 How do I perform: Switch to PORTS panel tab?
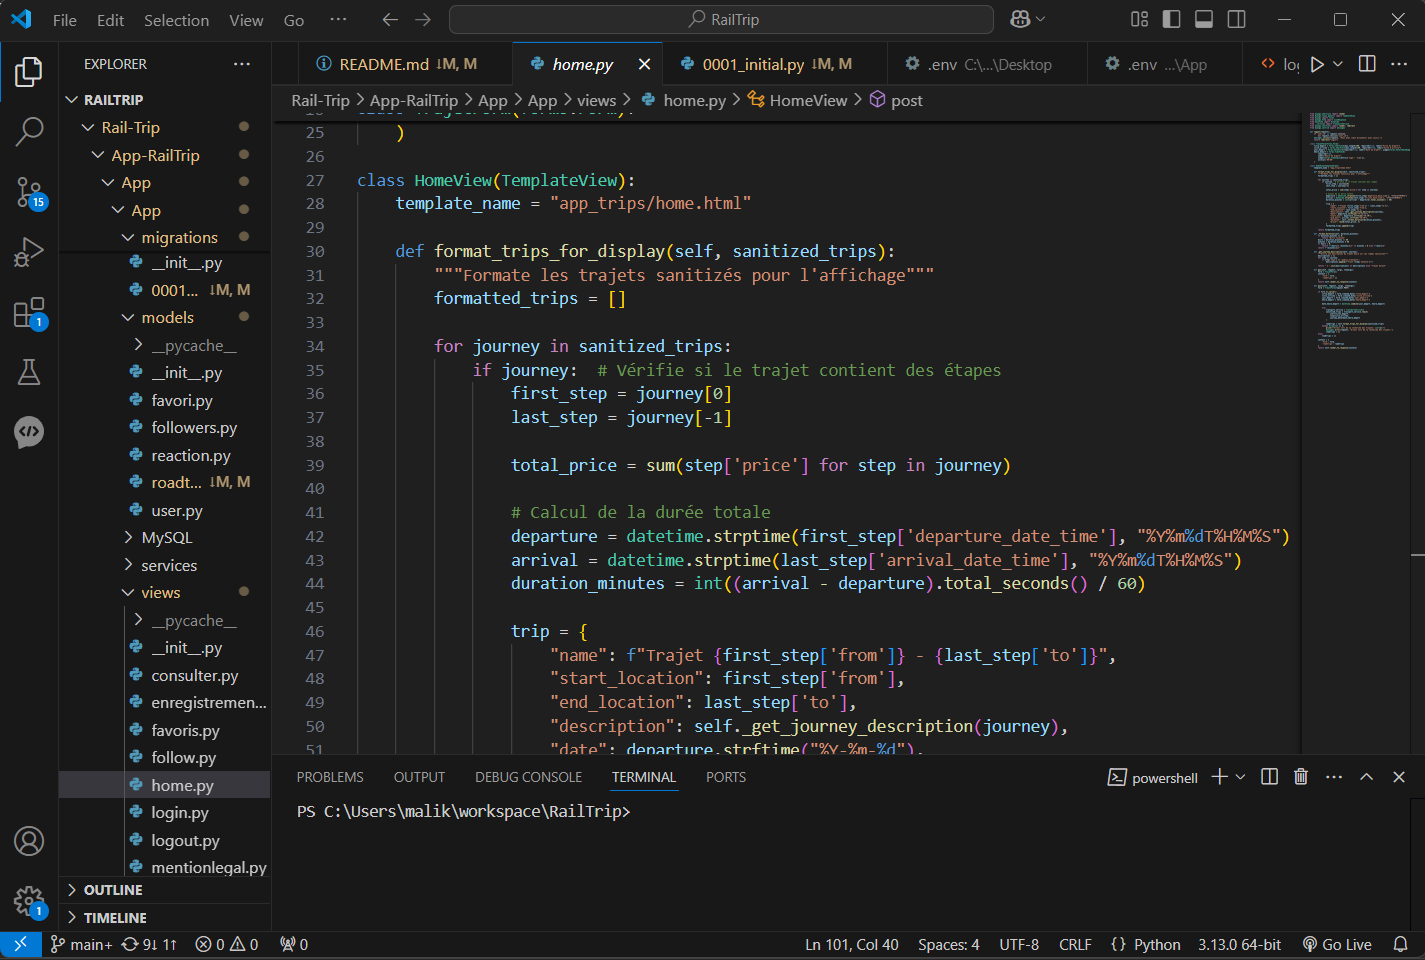click(x=726, y=777)
